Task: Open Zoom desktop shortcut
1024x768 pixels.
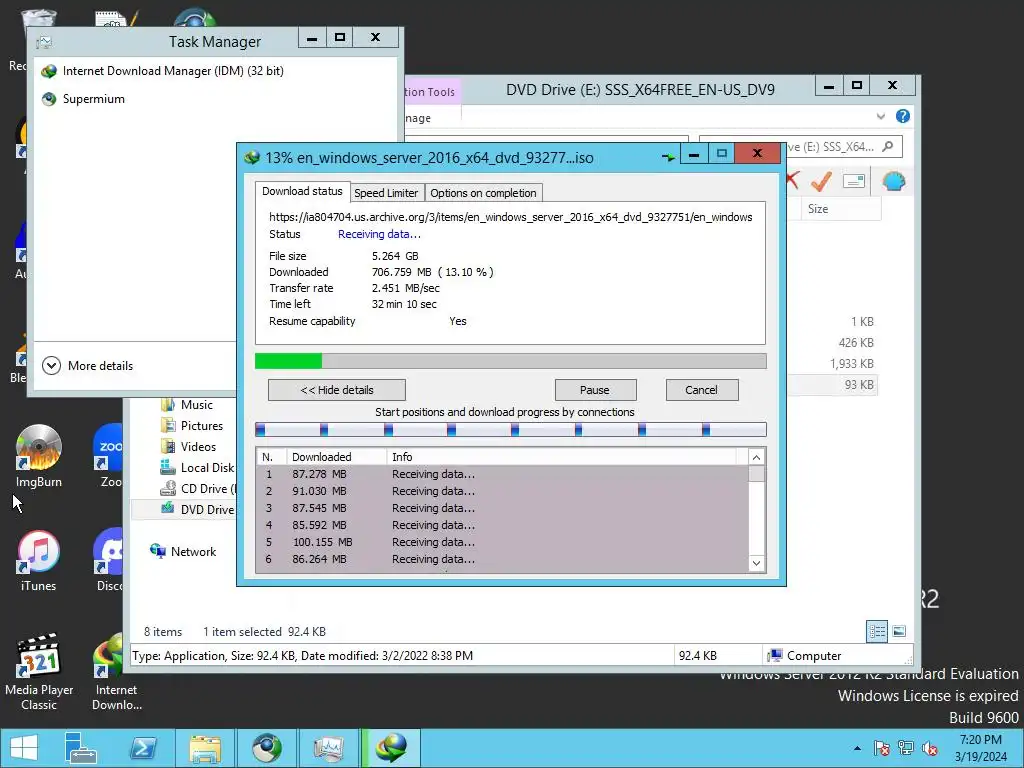Action: click(x=110, y=456)
